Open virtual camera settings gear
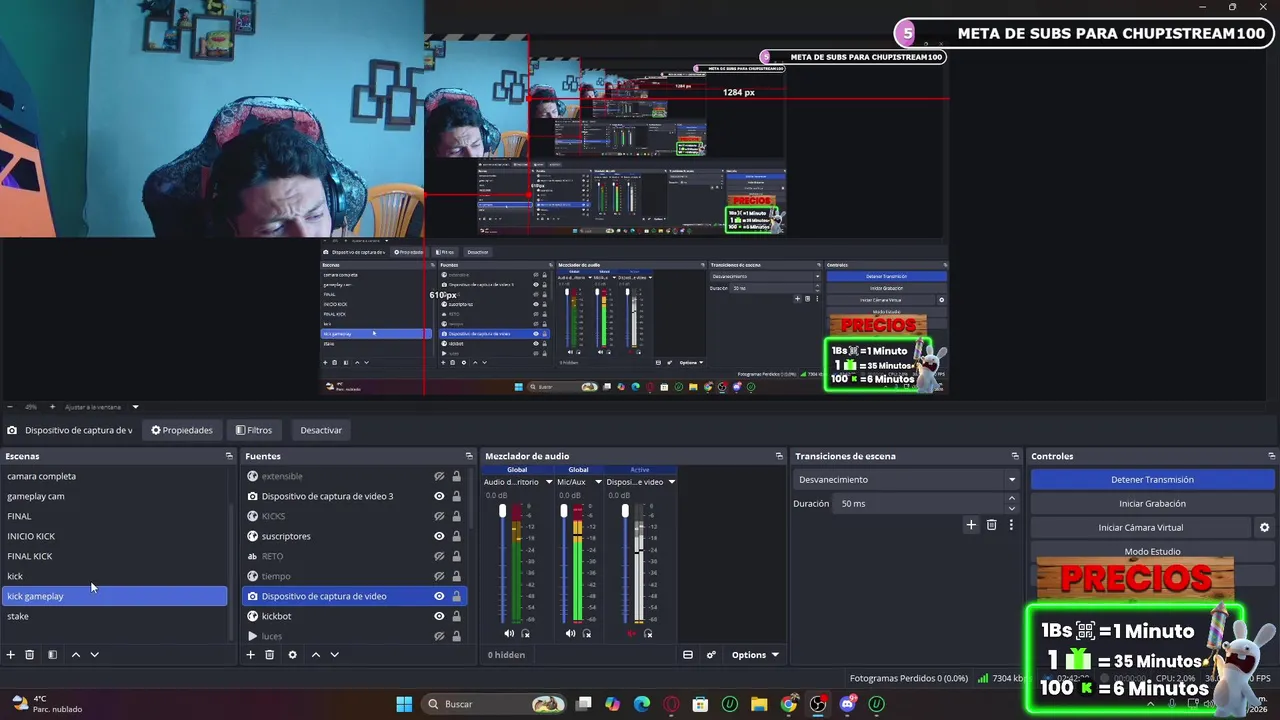Image resolution: width=1280 pixels, height=720 pixels. pos(1264,527)
